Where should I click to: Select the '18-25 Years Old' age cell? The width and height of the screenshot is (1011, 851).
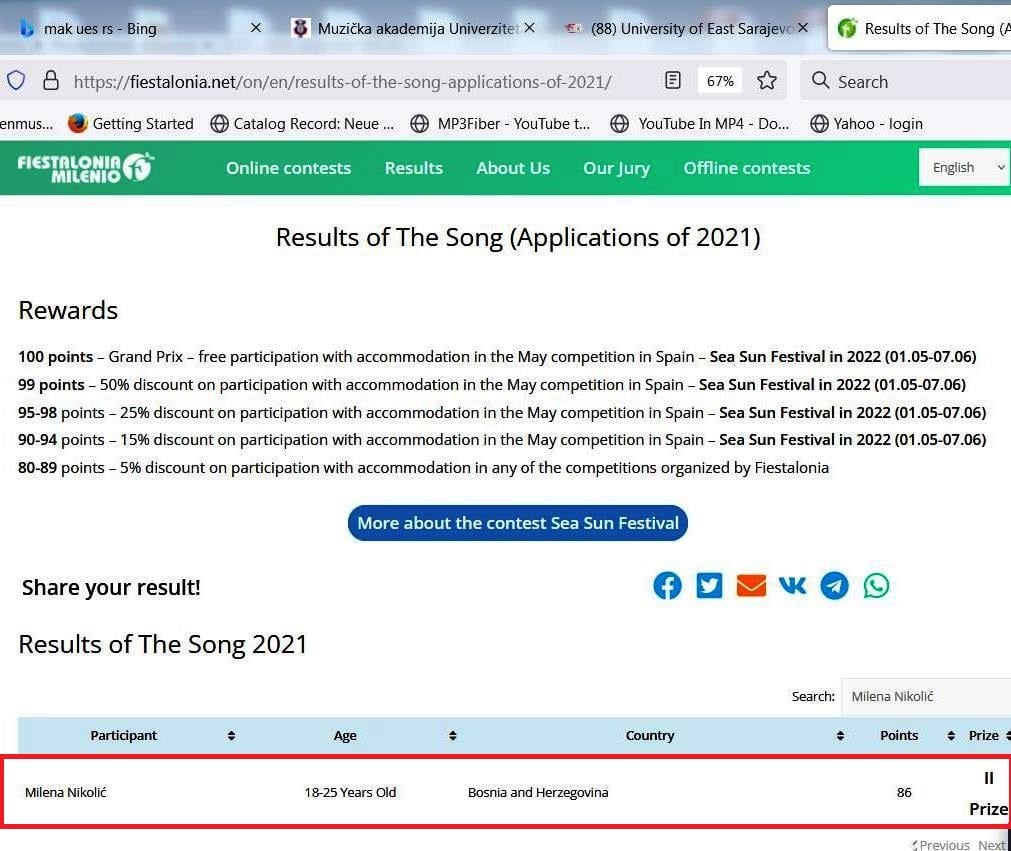point(350,792)
